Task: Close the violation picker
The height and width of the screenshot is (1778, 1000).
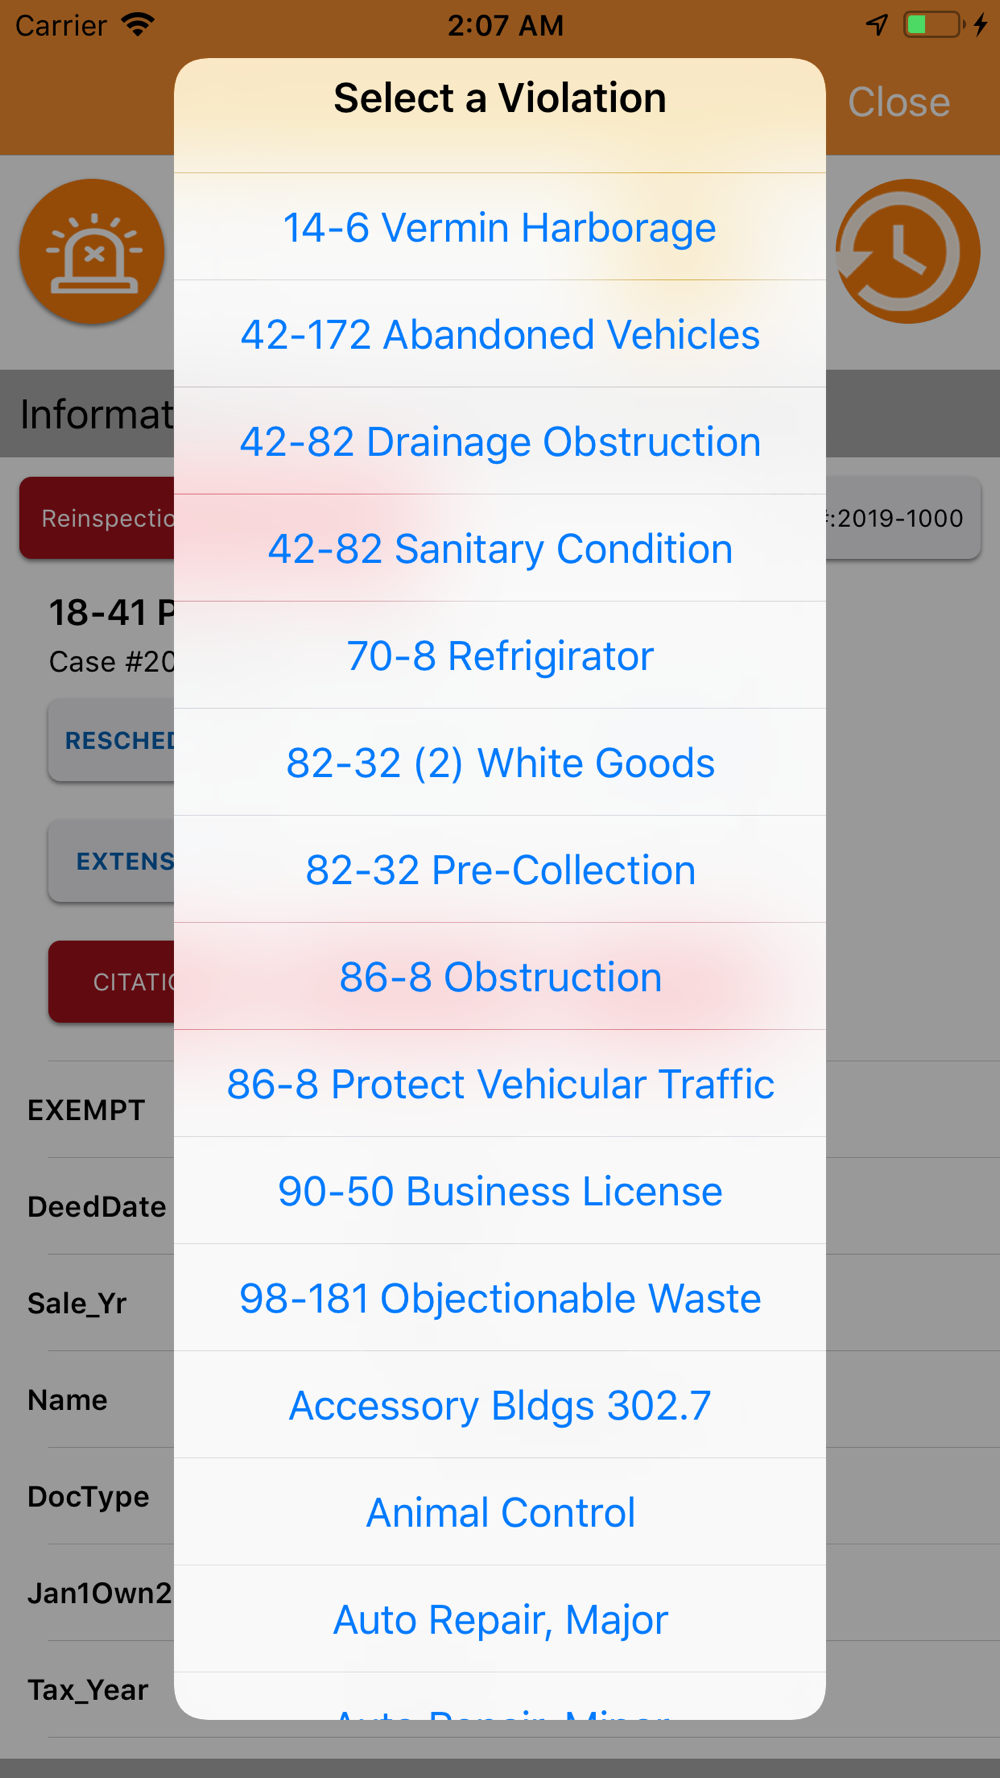Action: [898, 102]
